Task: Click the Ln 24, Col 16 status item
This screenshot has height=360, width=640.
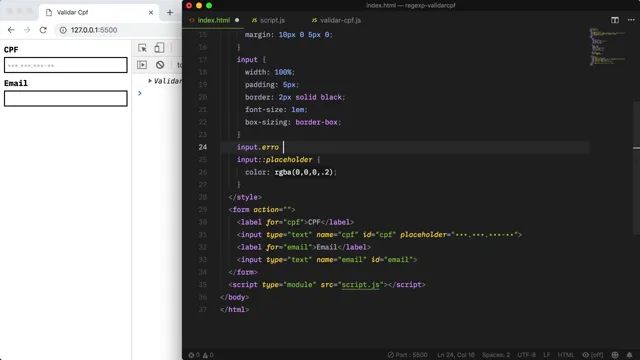Action: [x=456, y=355]
